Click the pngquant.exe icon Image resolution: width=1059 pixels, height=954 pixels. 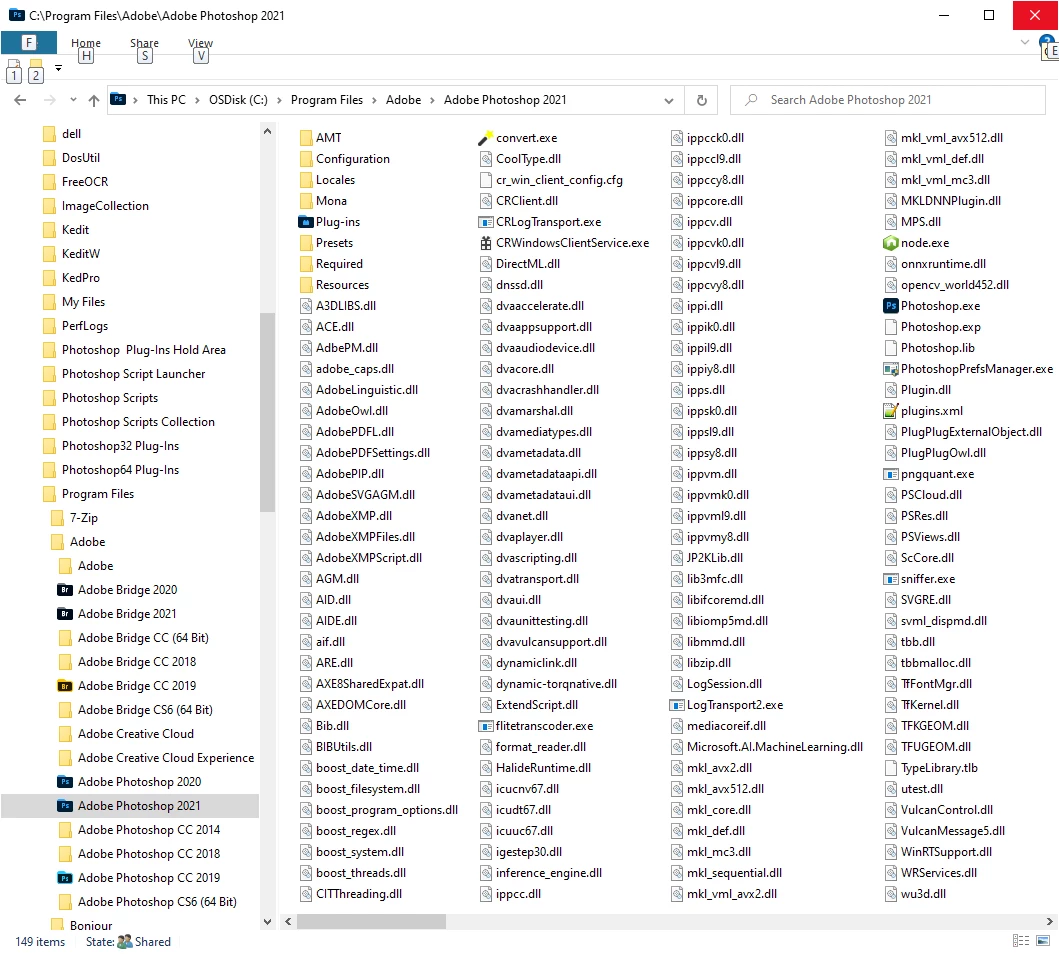890,474
